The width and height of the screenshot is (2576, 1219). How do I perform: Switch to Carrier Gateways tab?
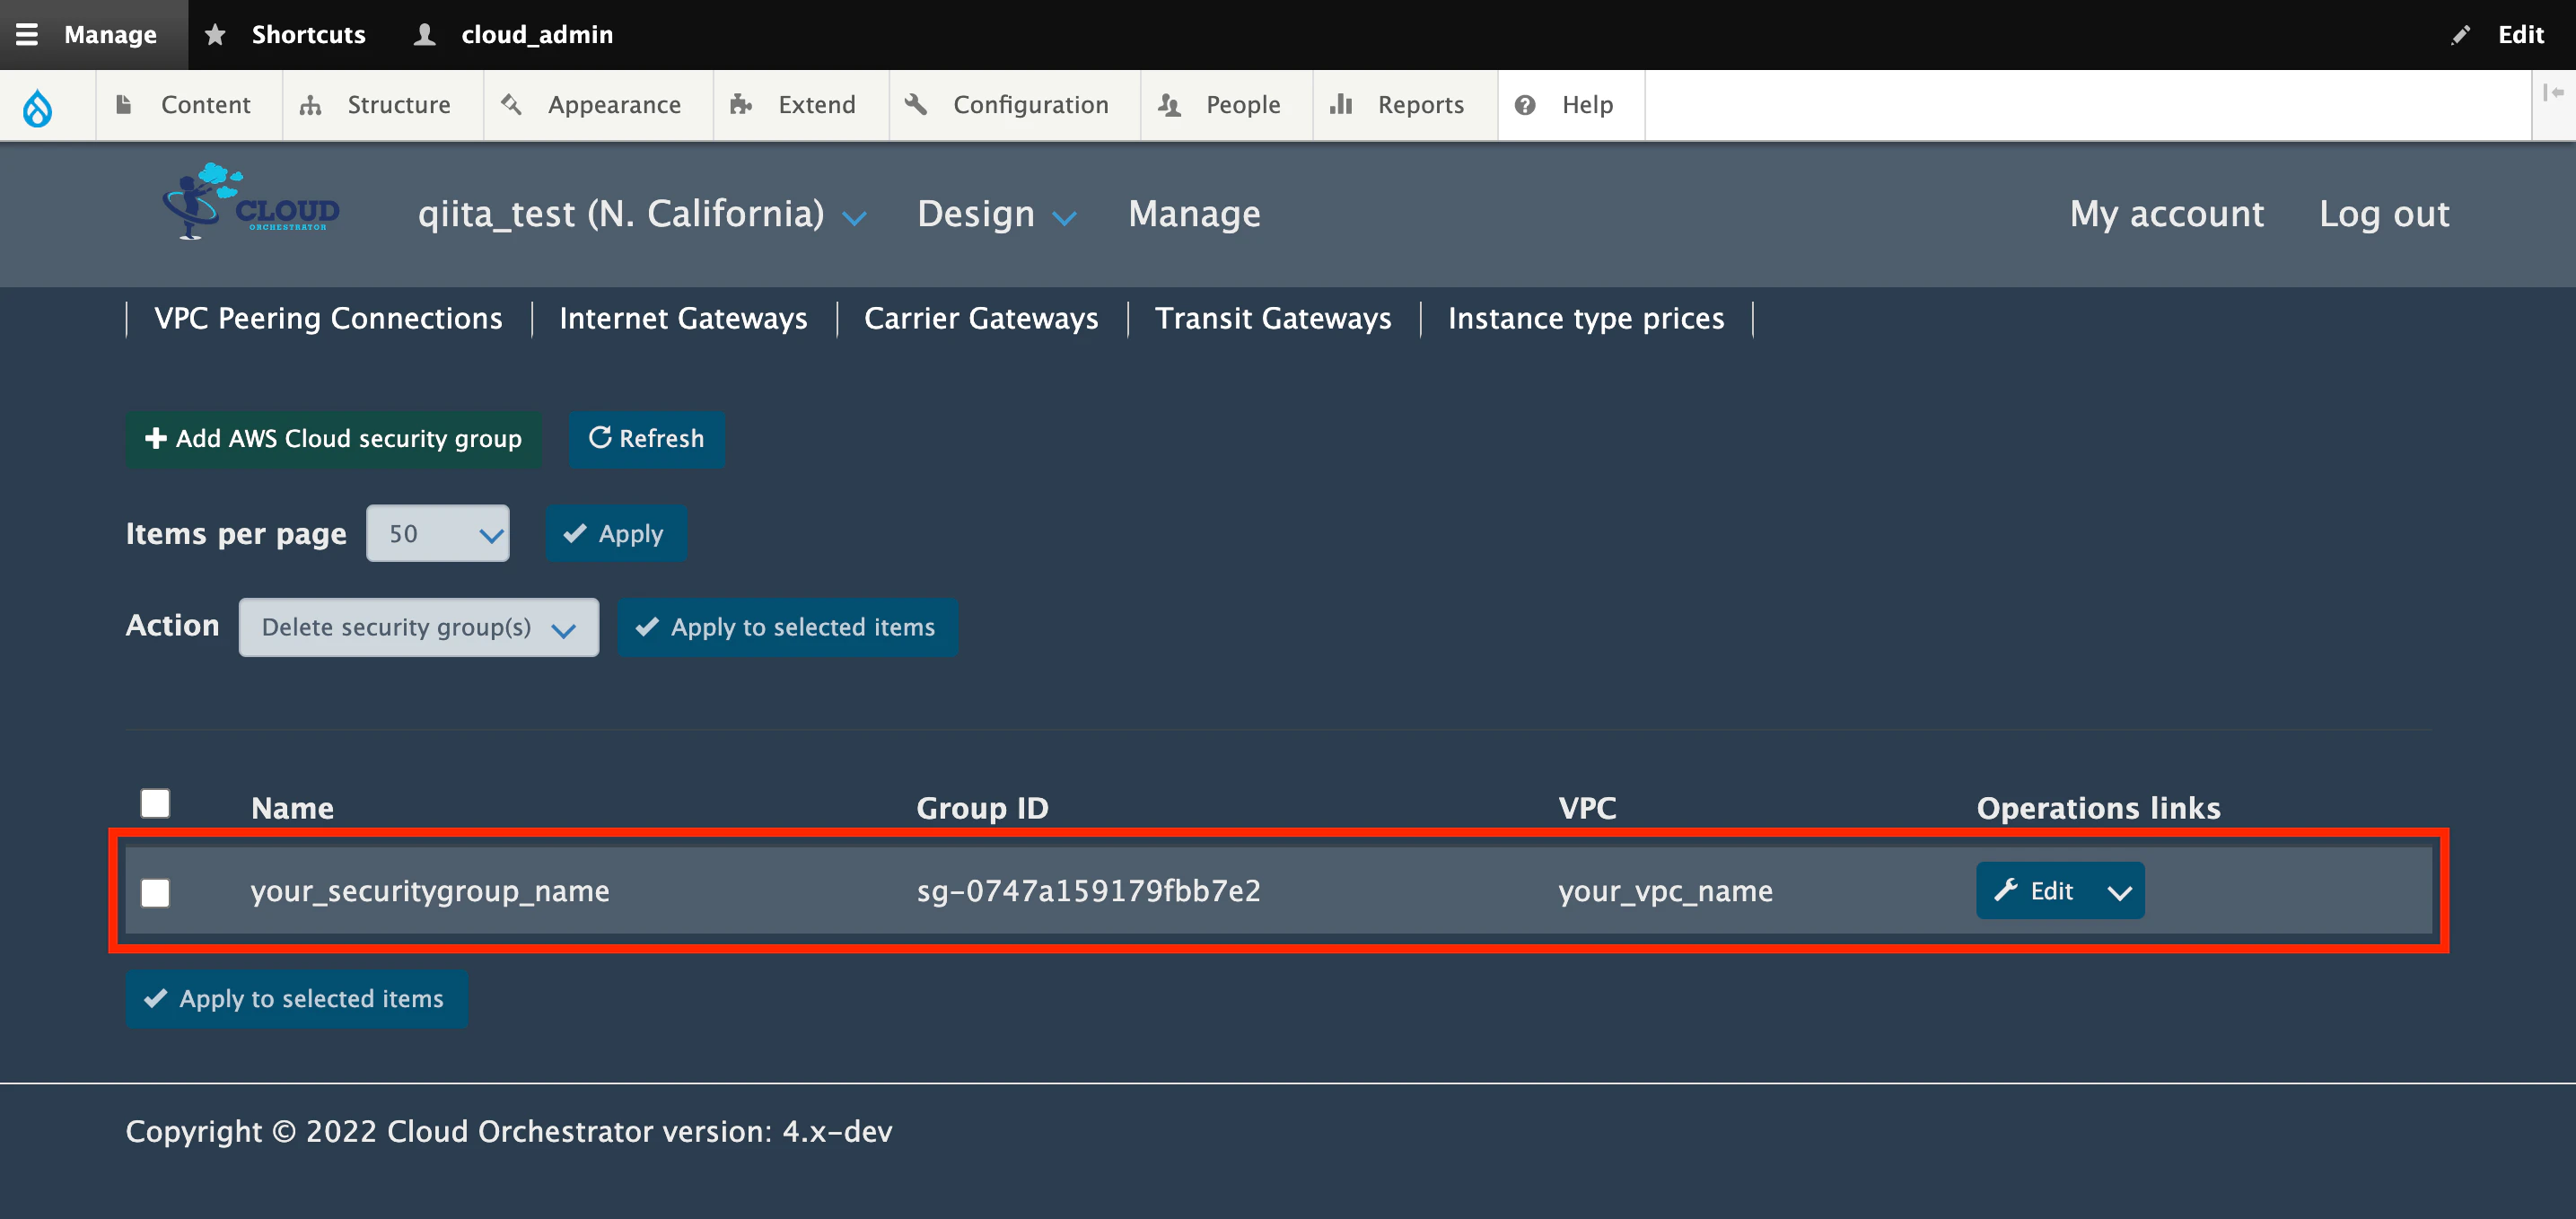tap(981, 318)
